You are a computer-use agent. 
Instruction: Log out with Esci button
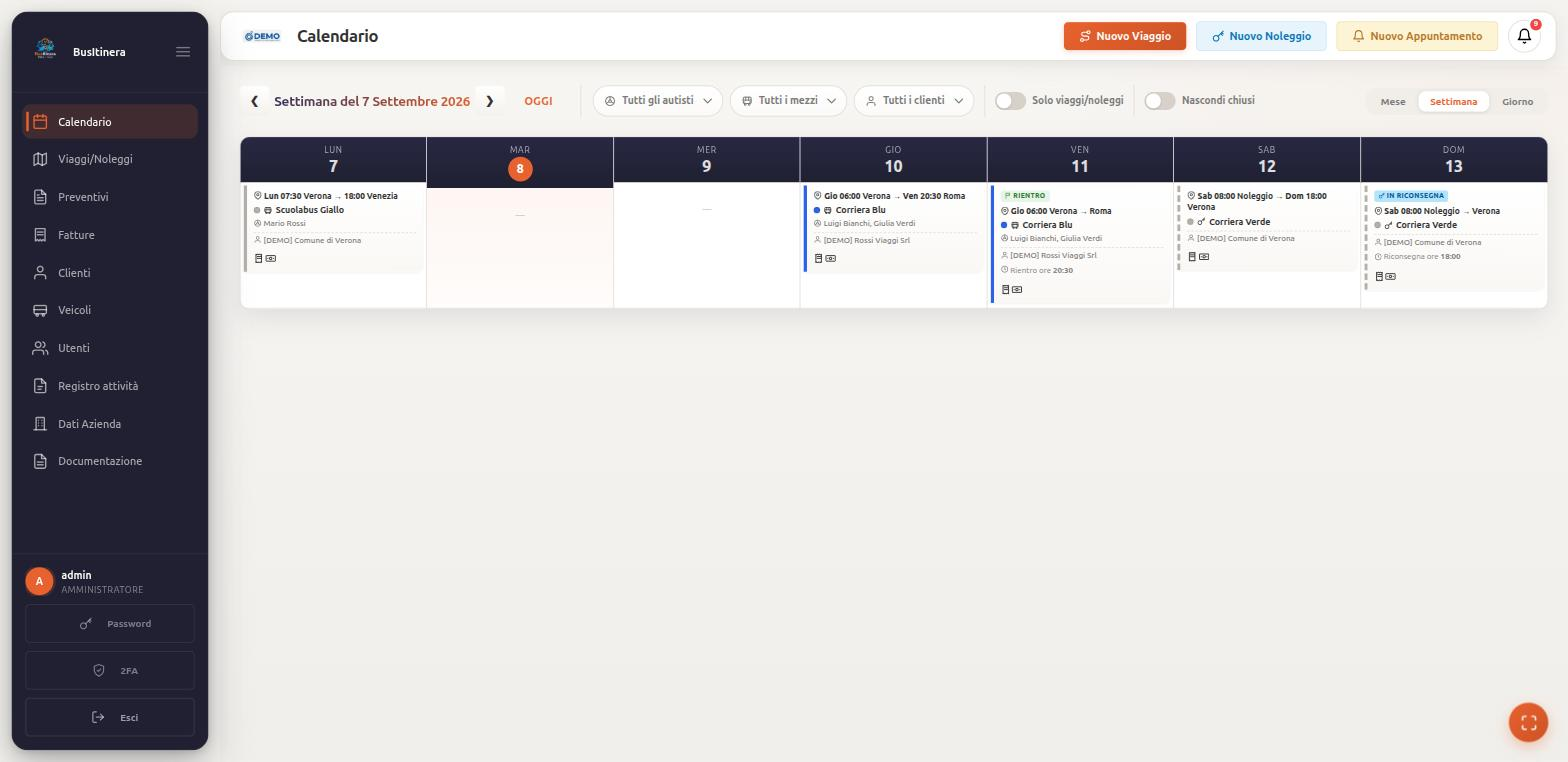point(110,718)
